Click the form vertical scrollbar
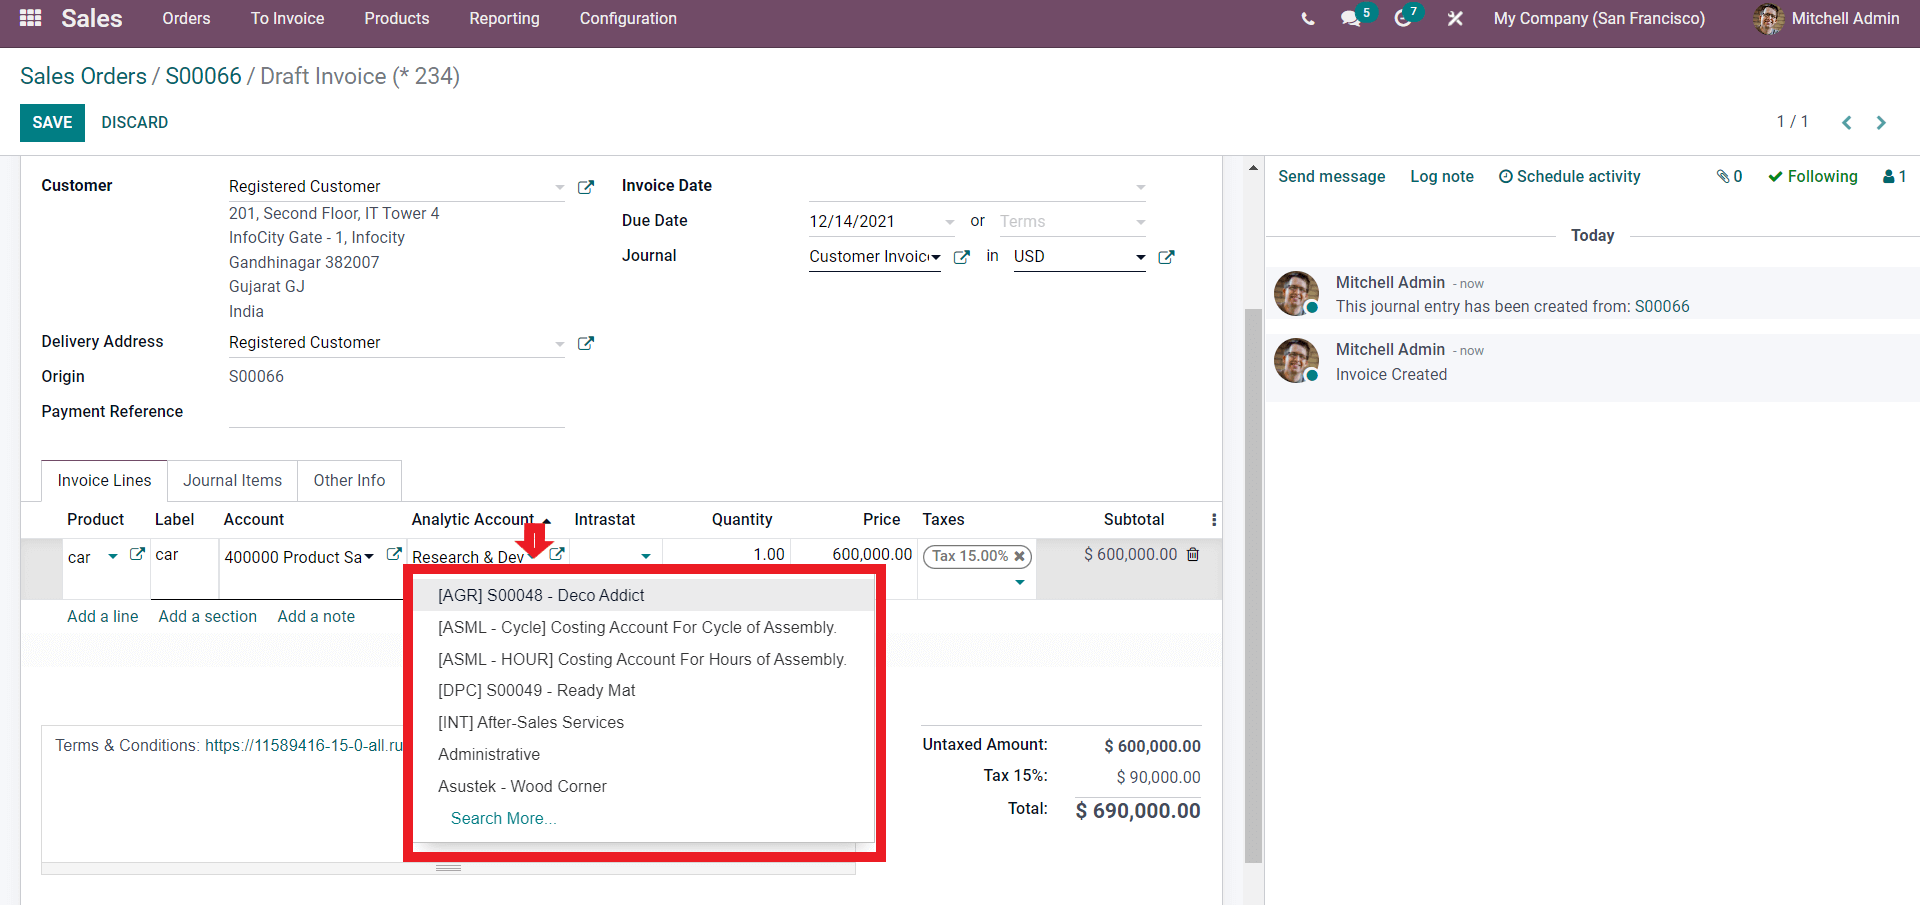 point(1253,585)
